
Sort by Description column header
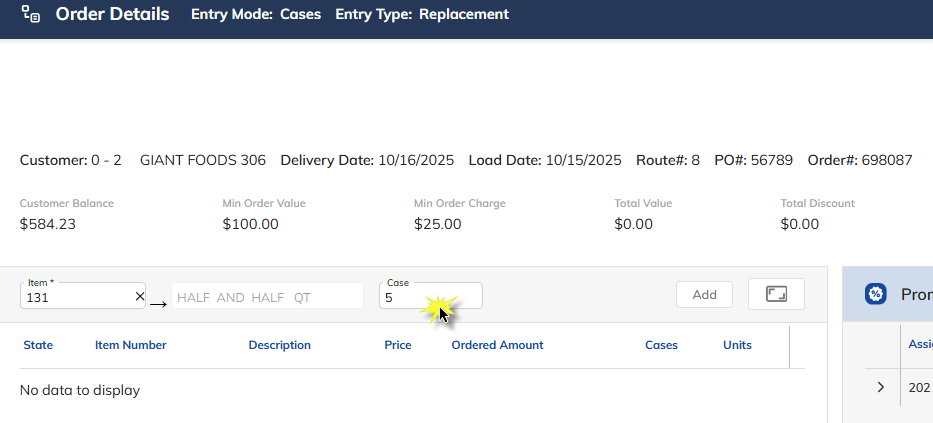pos(280,345)
